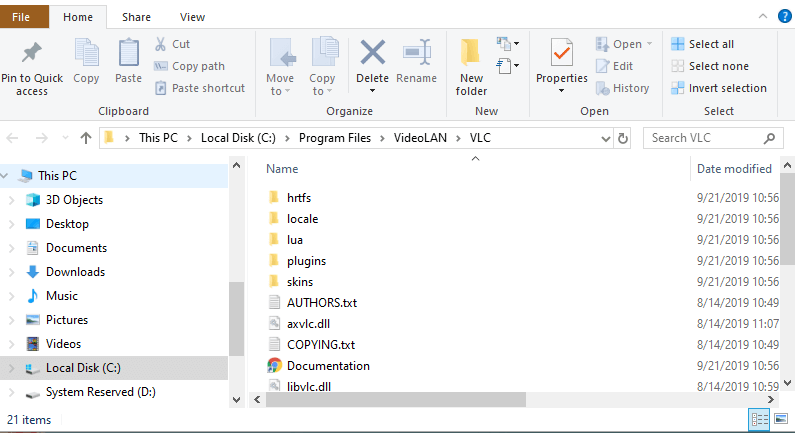This screenshot has height=433, width=795.
Task: Click VideoLAN in the address path
Action: 420,138
